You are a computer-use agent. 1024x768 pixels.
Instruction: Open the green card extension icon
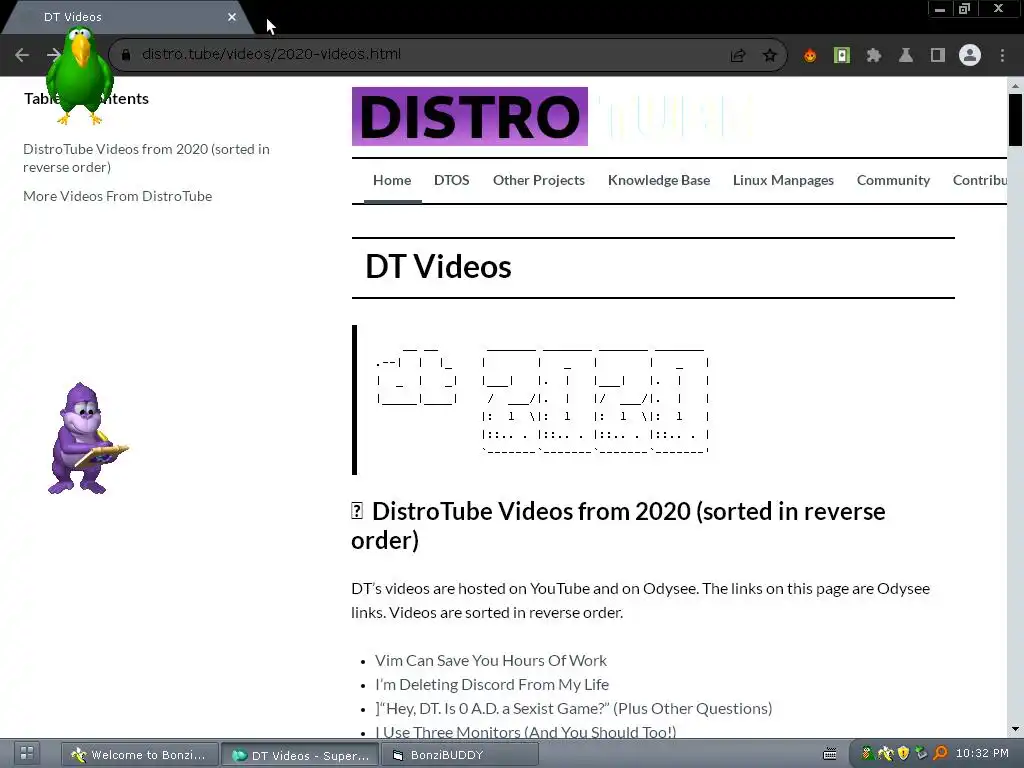[842, 56]
